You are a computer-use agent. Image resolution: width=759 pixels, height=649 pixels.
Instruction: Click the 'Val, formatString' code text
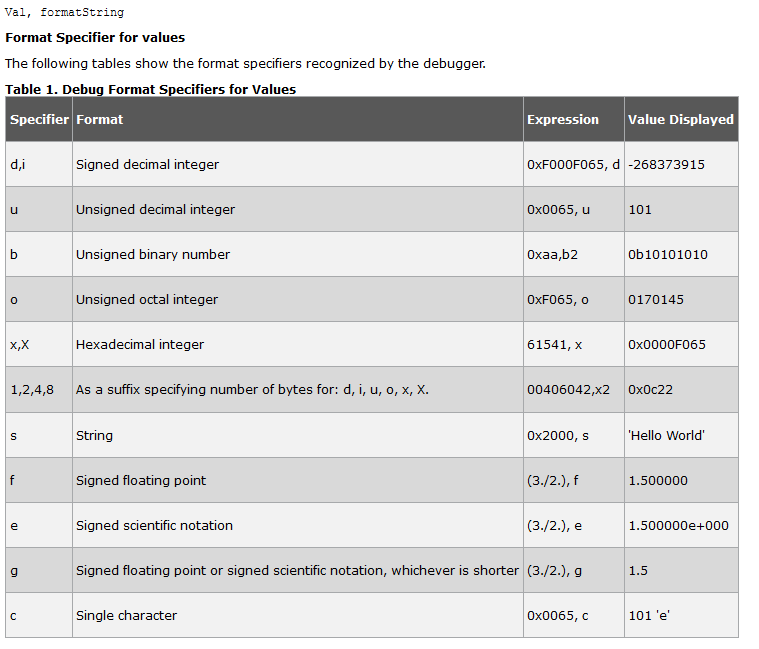tap(65, 13)
